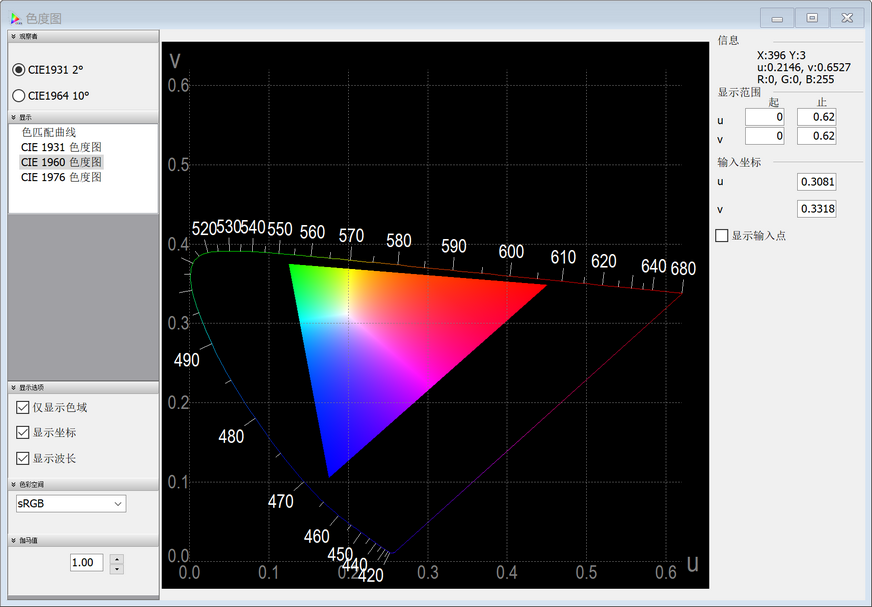872x607 pixels.
Task: Click the 570 wavelength label
Action: click(x=351, y=236)
